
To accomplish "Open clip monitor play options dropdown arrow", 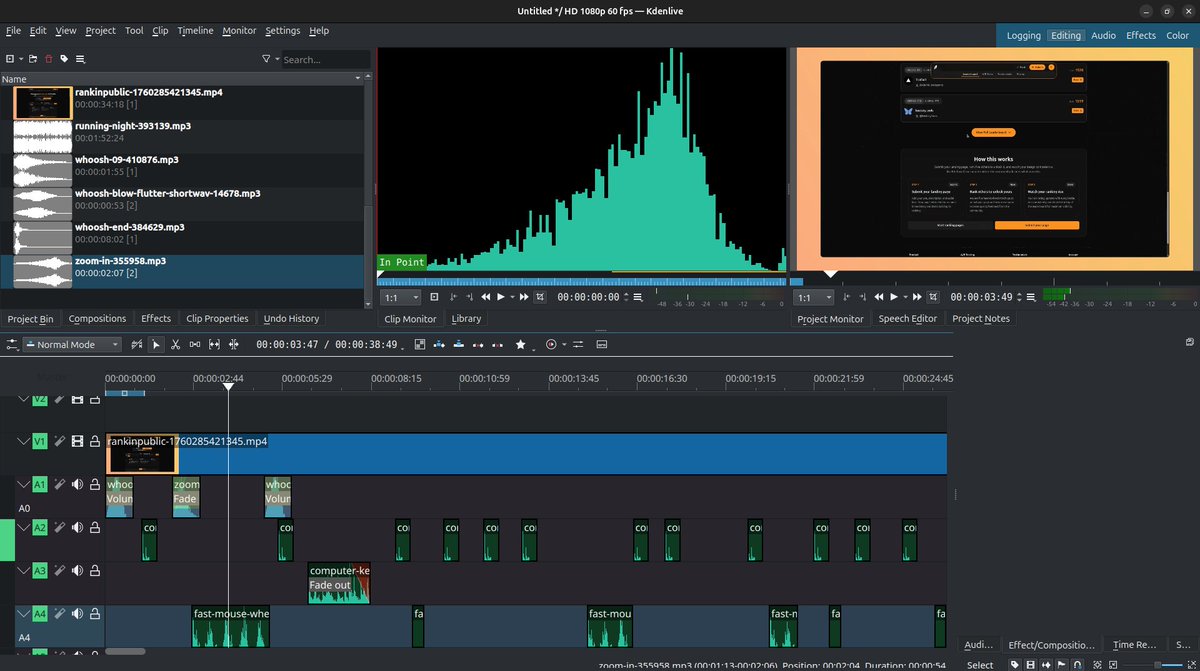I will coord(512,297).
